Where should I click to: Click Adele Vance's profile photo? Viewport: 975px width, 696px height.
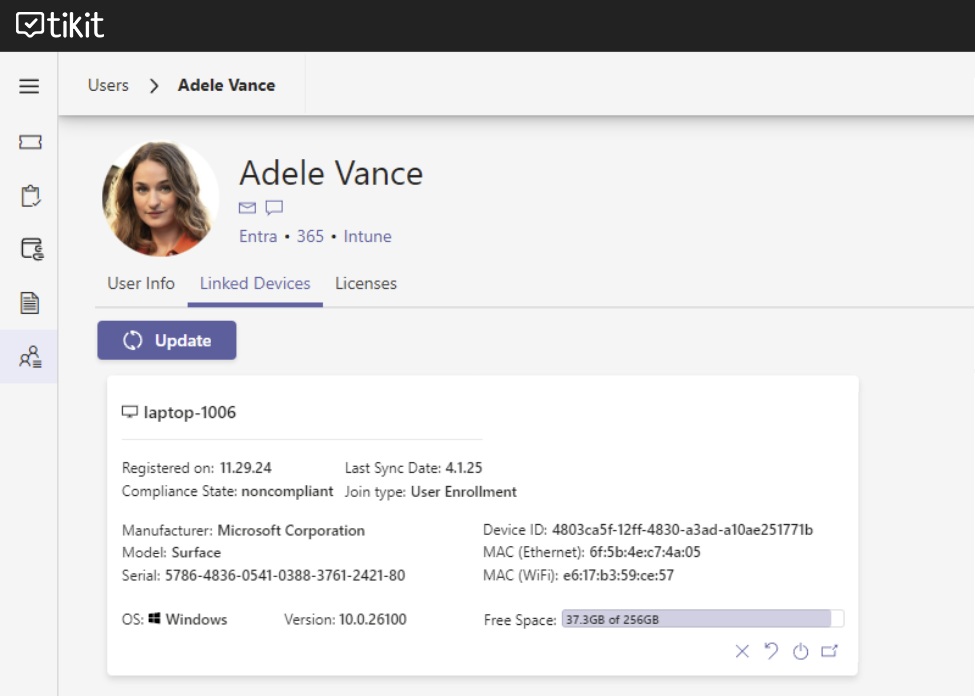[x=160, y=198]
